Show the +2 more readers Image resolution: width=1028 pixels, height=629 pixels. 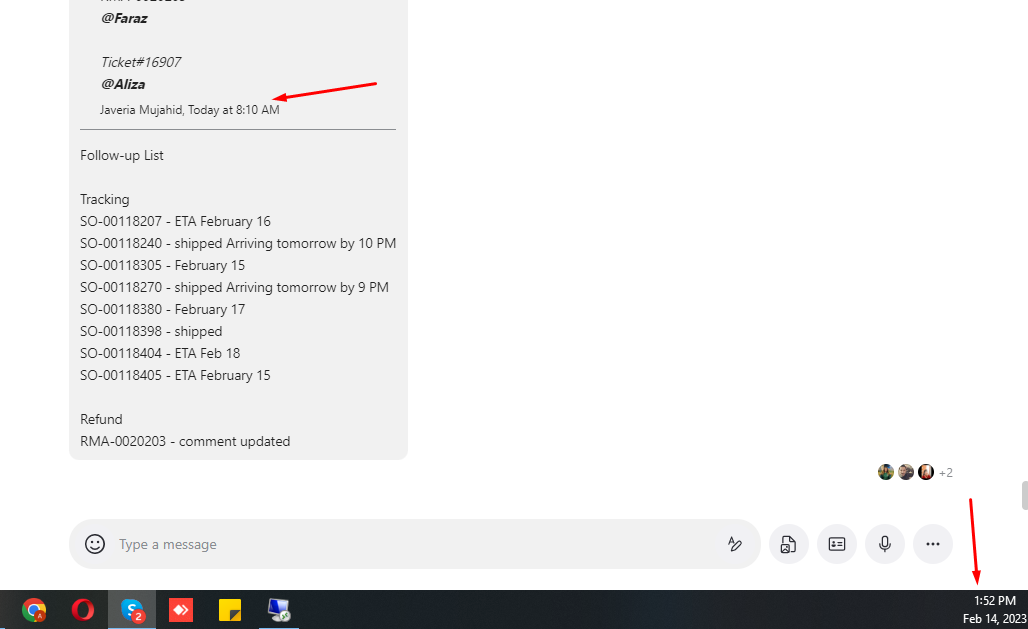tap(945, 473)
